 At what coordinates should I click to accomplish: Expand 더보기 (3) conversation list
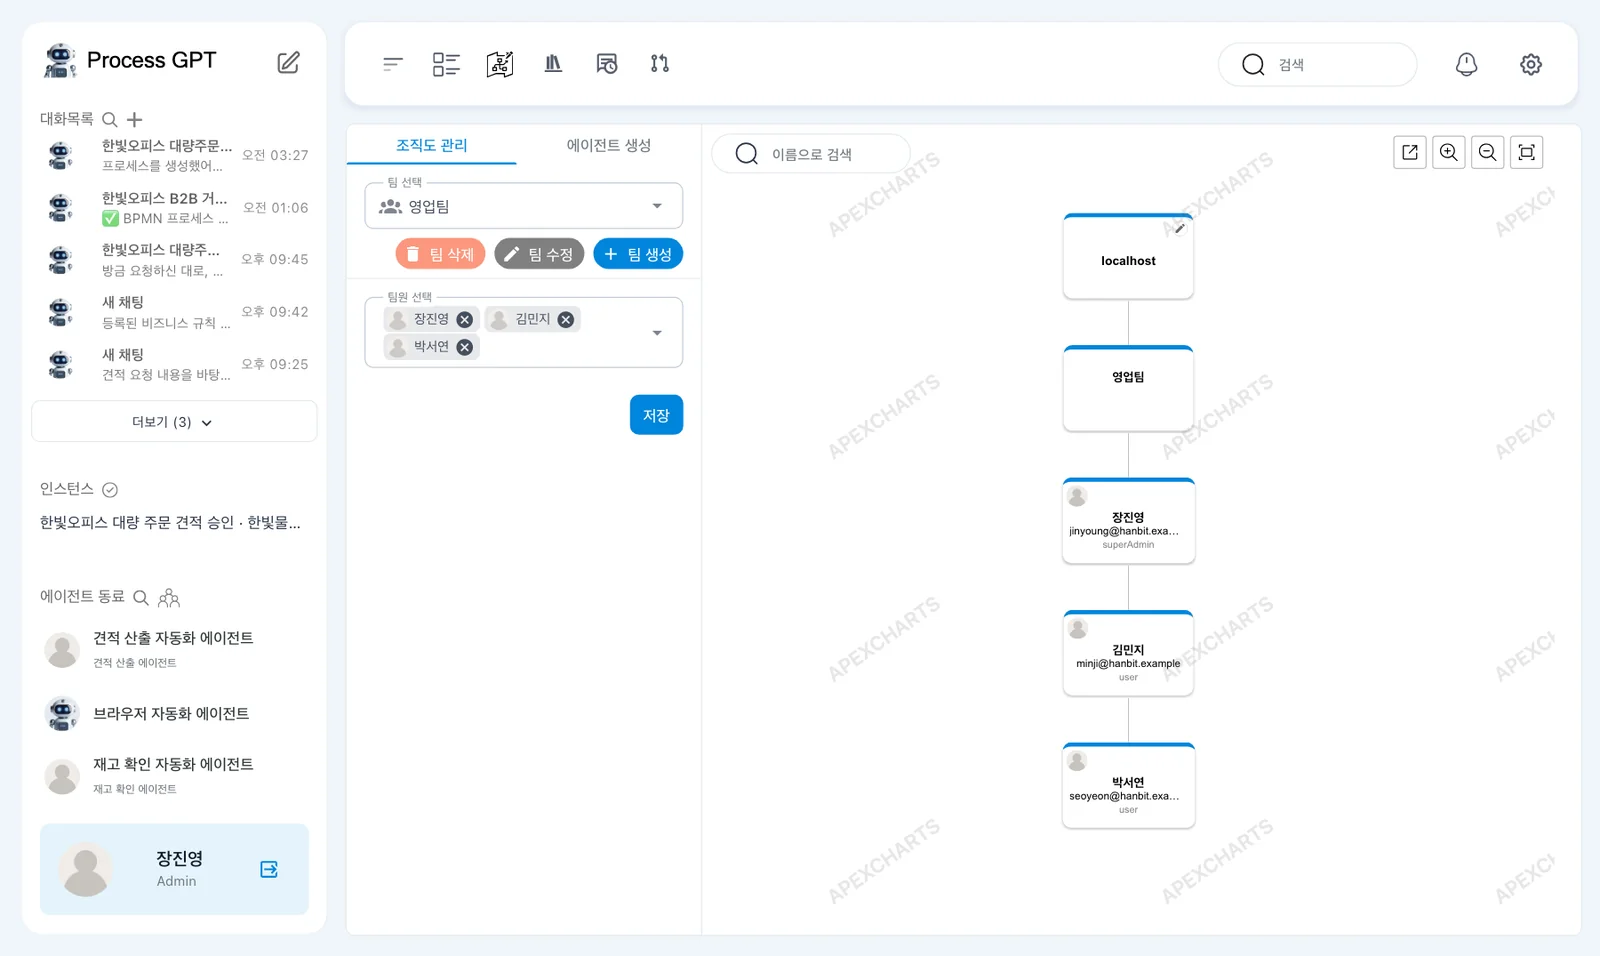(x=174, y=422)
